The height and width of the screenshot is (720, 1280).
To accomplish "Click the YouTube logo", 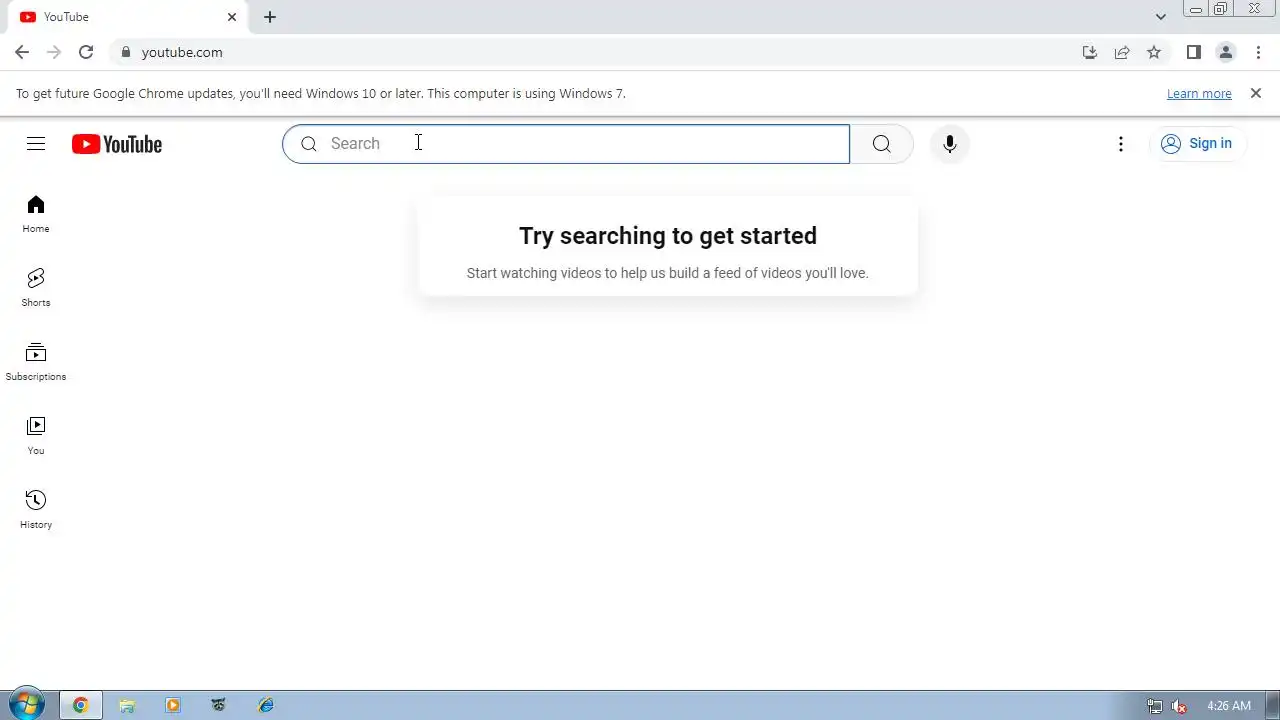I will [x=117, y=144].
